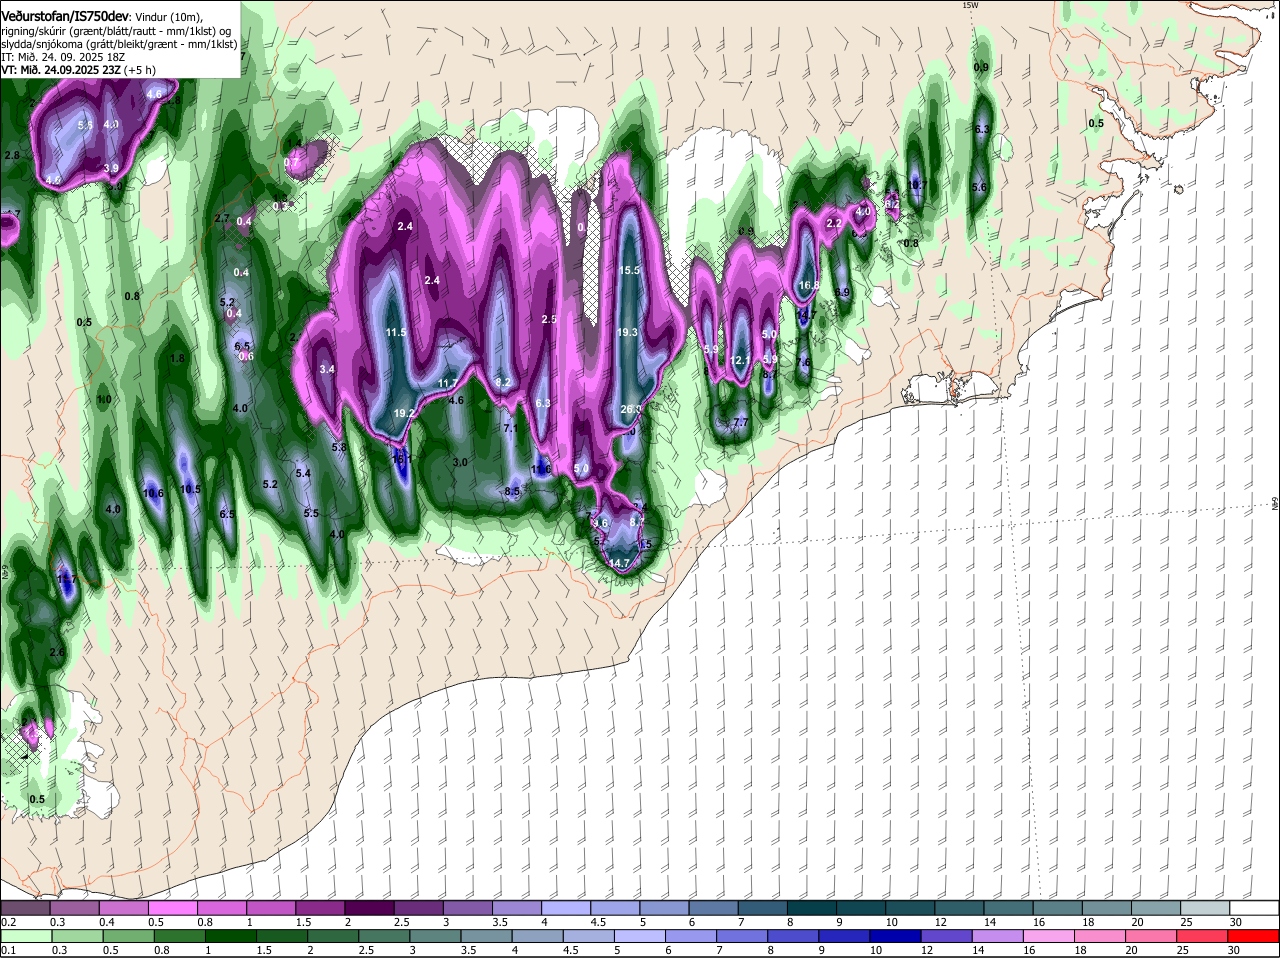Click the upper scale swatch between 0.2 and 0.3

pos(27,908)
